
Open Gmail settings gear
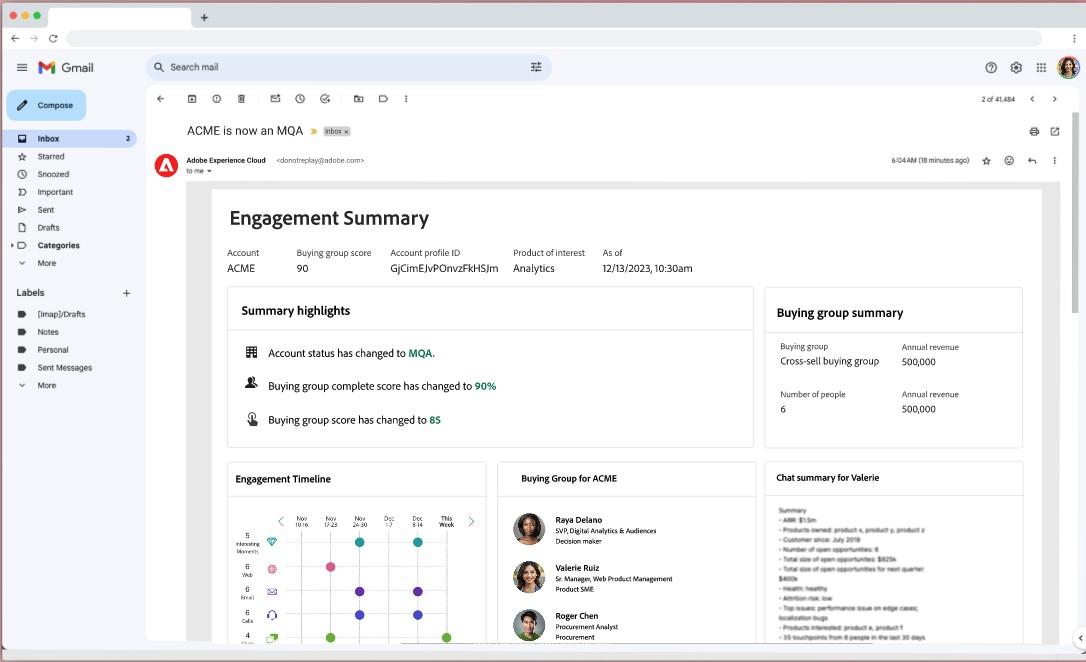click(x=1016, y=67)
